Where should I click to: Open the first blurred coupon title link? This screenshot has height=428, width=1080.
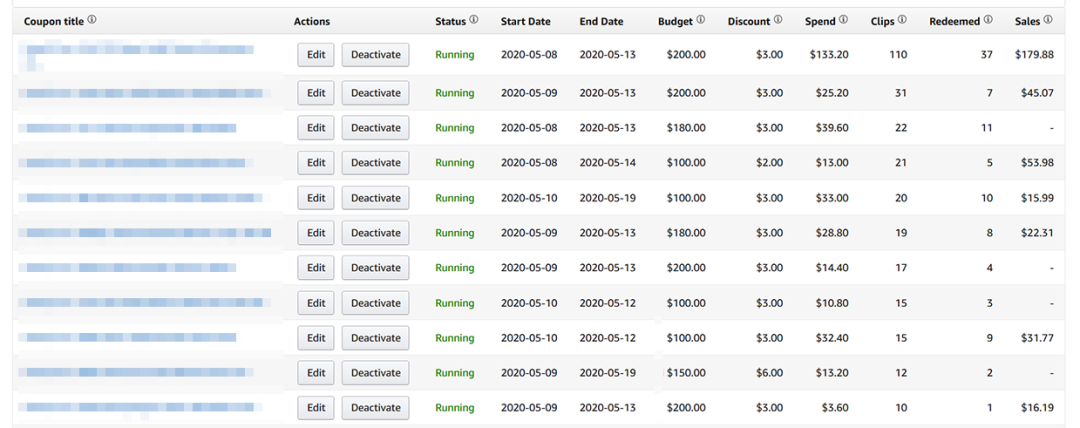coord(140,50)
